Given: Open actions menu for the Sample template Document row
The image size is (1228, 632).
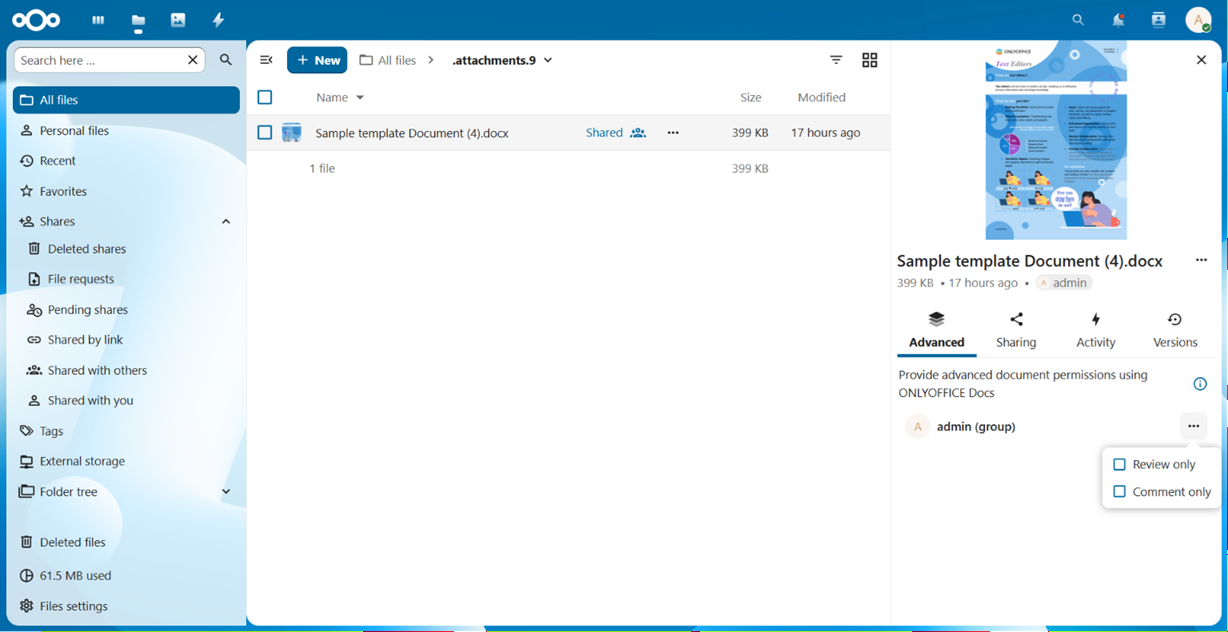Looking at the screenshot, I should [673, 132].
